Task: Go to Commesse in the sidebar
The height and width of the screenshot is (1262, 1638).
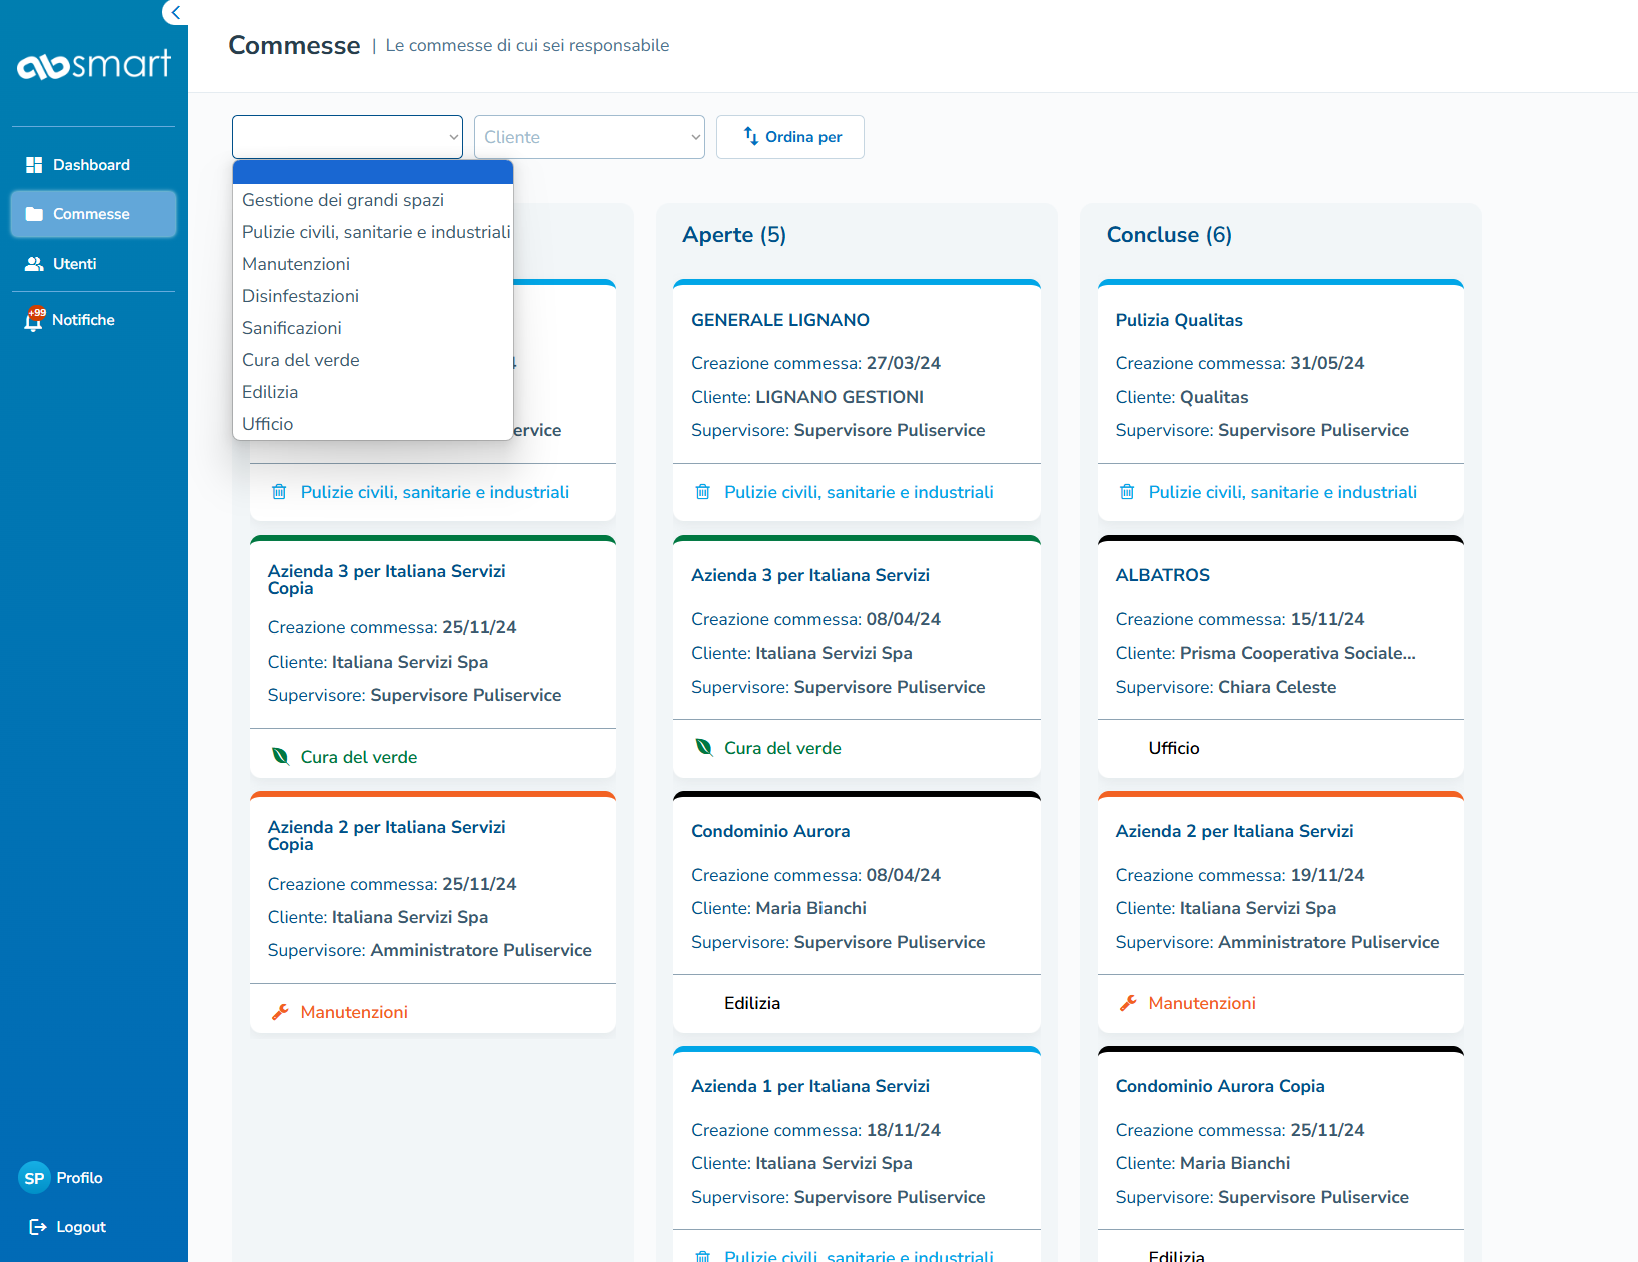Action: pos(93,214)
